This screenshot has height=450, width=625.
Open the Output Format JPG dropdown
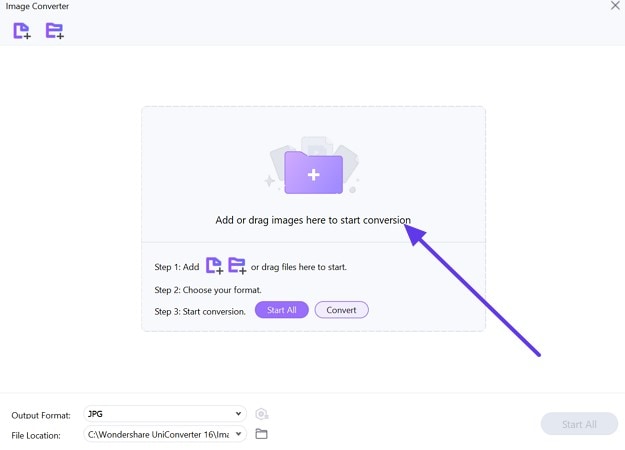(x=165, y=414)
